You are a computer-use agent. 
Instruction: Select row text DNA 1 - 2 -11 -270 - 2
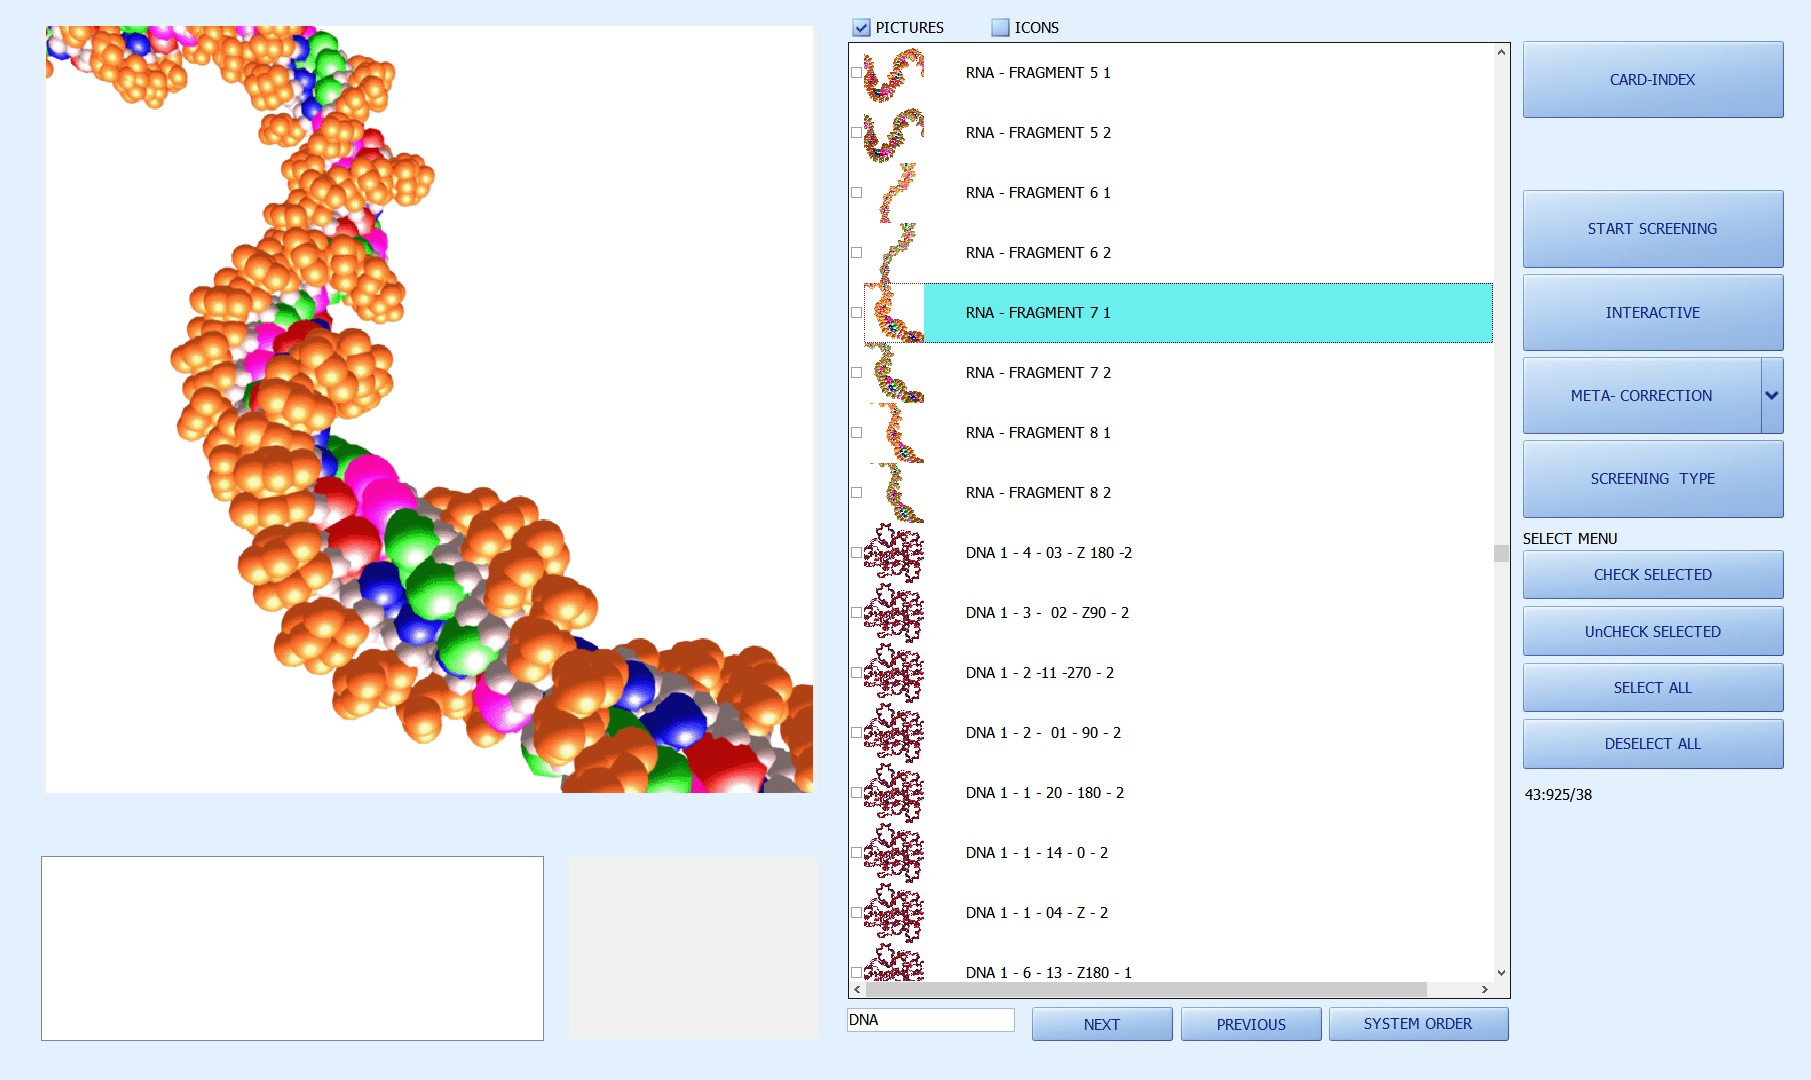click(1040, 673)
